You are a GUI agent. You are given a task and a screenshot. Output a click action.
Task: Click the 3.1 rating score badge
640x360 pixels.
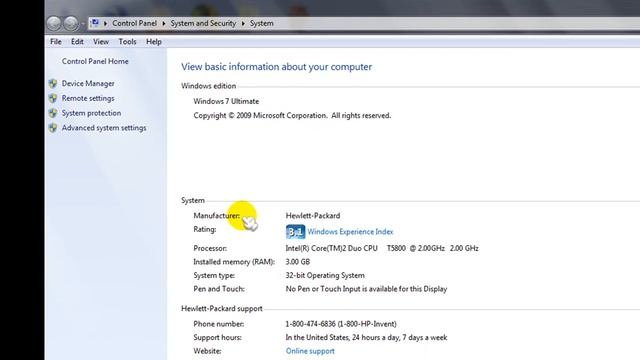click(295, 232)
